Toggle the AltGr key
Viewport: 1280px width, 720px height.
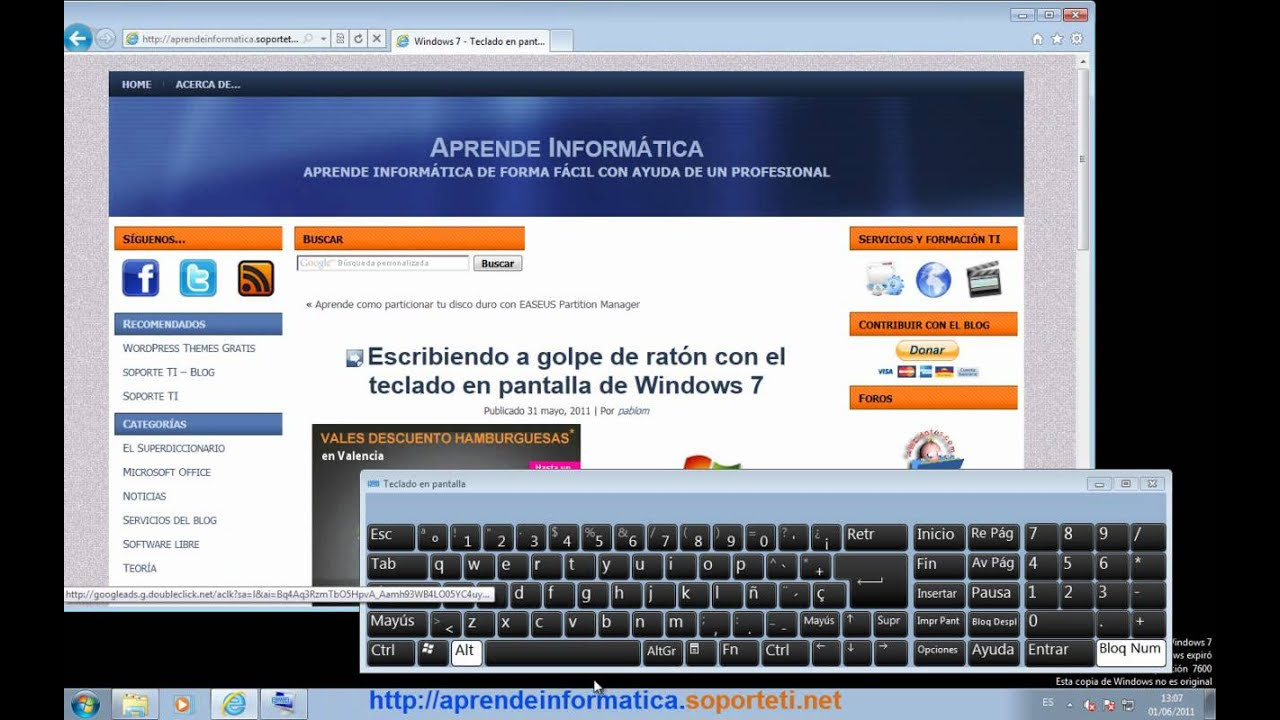coord(662,652)
